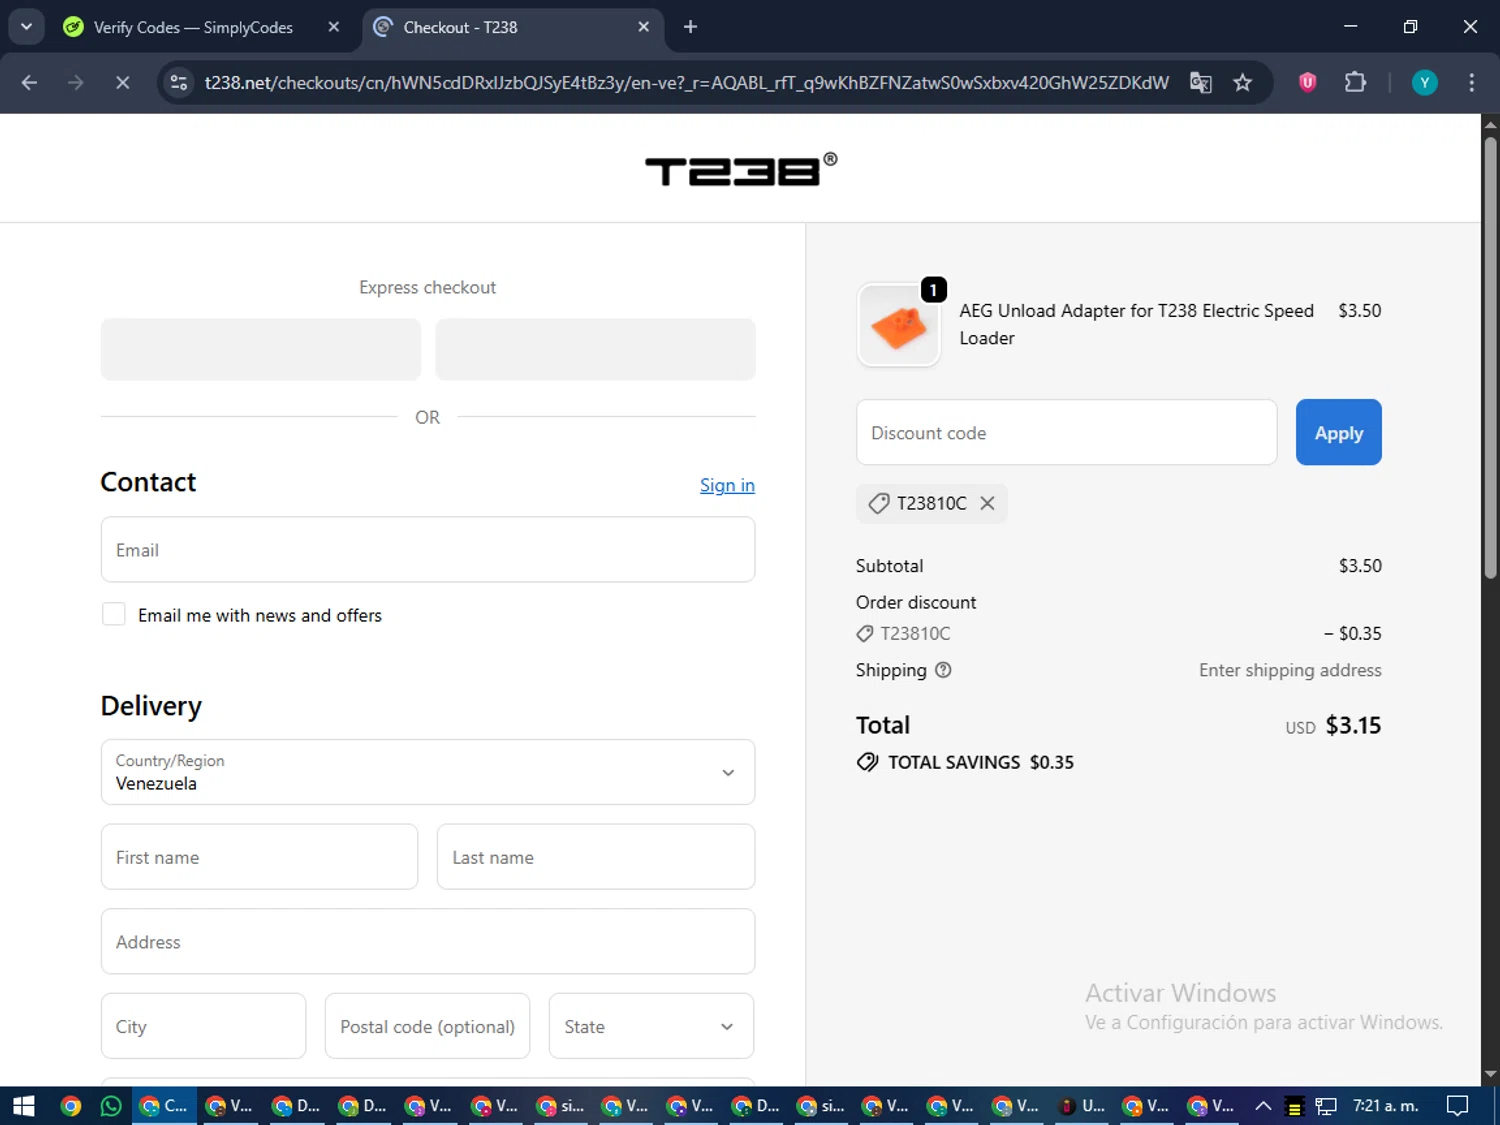Click the address bar URL
Image resolution: width=1500 pixels, height=1125 pixels.
[x=686, y=83]
